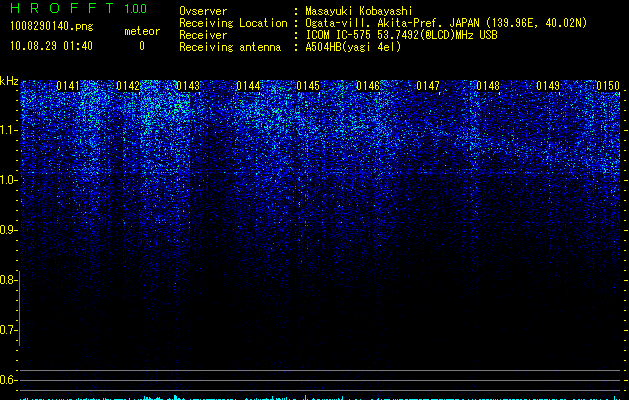
Task: Click the Receiver label
Action: [203, 35]
